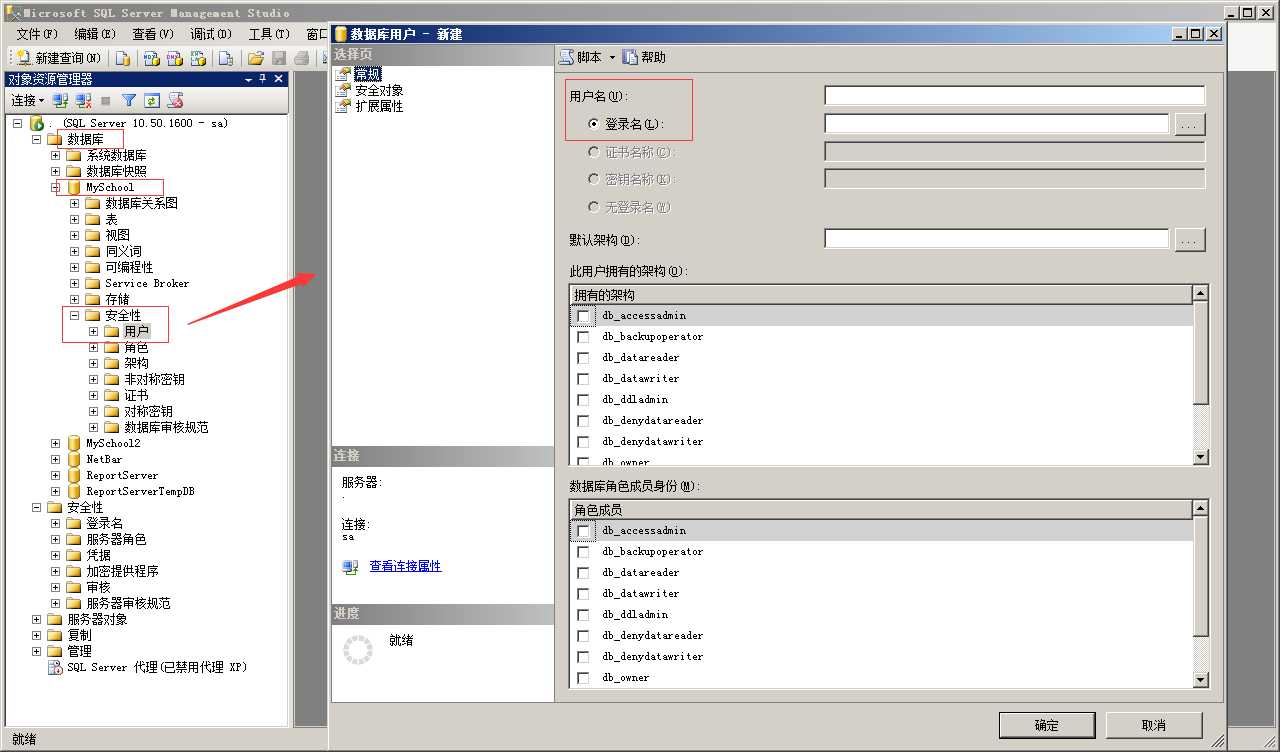Click browse button next to 登录名 field
The image size is (1280, 752).
point(1190,125)
